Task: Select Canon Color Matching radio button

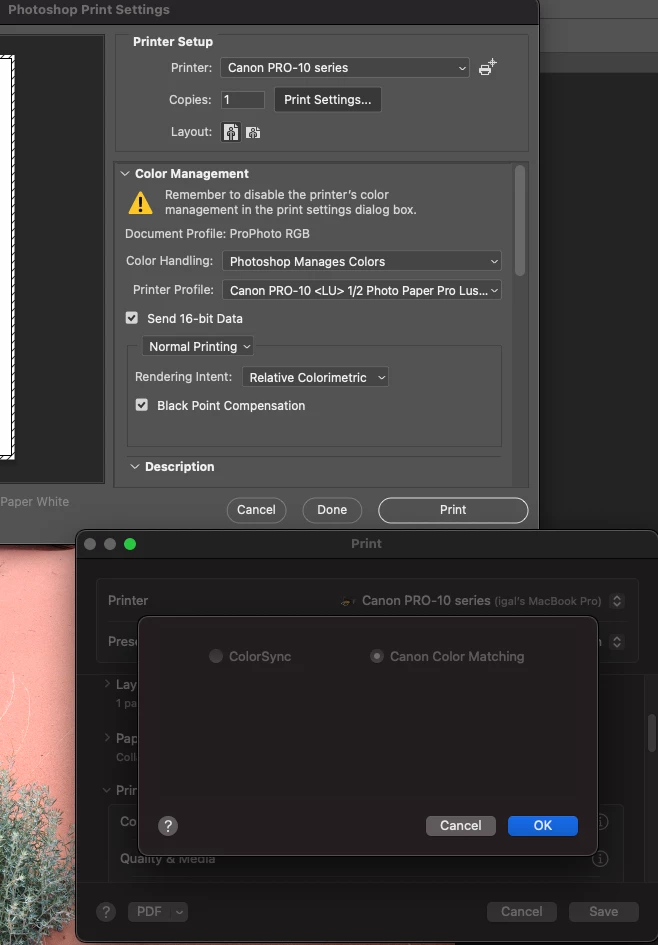Action: 377,656
